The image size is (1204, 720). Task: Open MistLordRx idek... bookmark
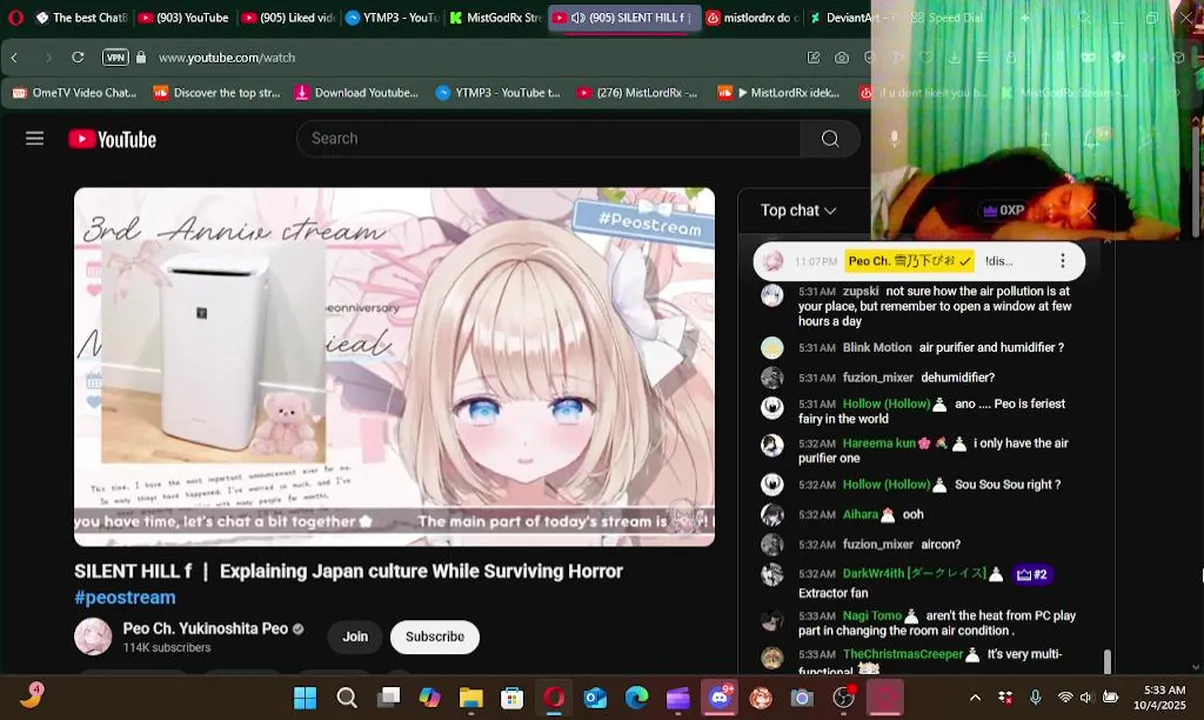click(x=779, y=93)
